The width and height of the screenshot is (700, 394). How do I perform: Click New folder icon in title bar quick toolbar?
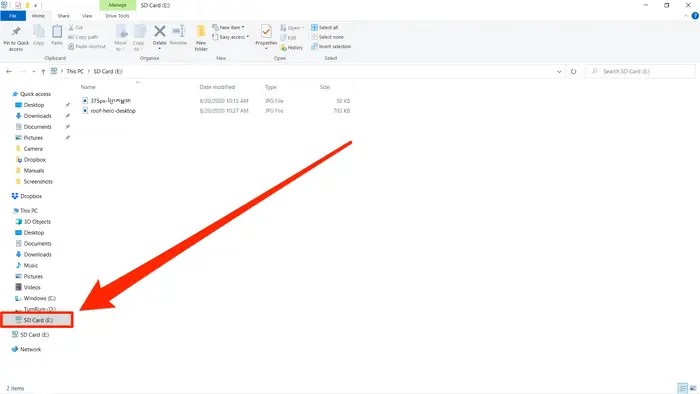27,5
